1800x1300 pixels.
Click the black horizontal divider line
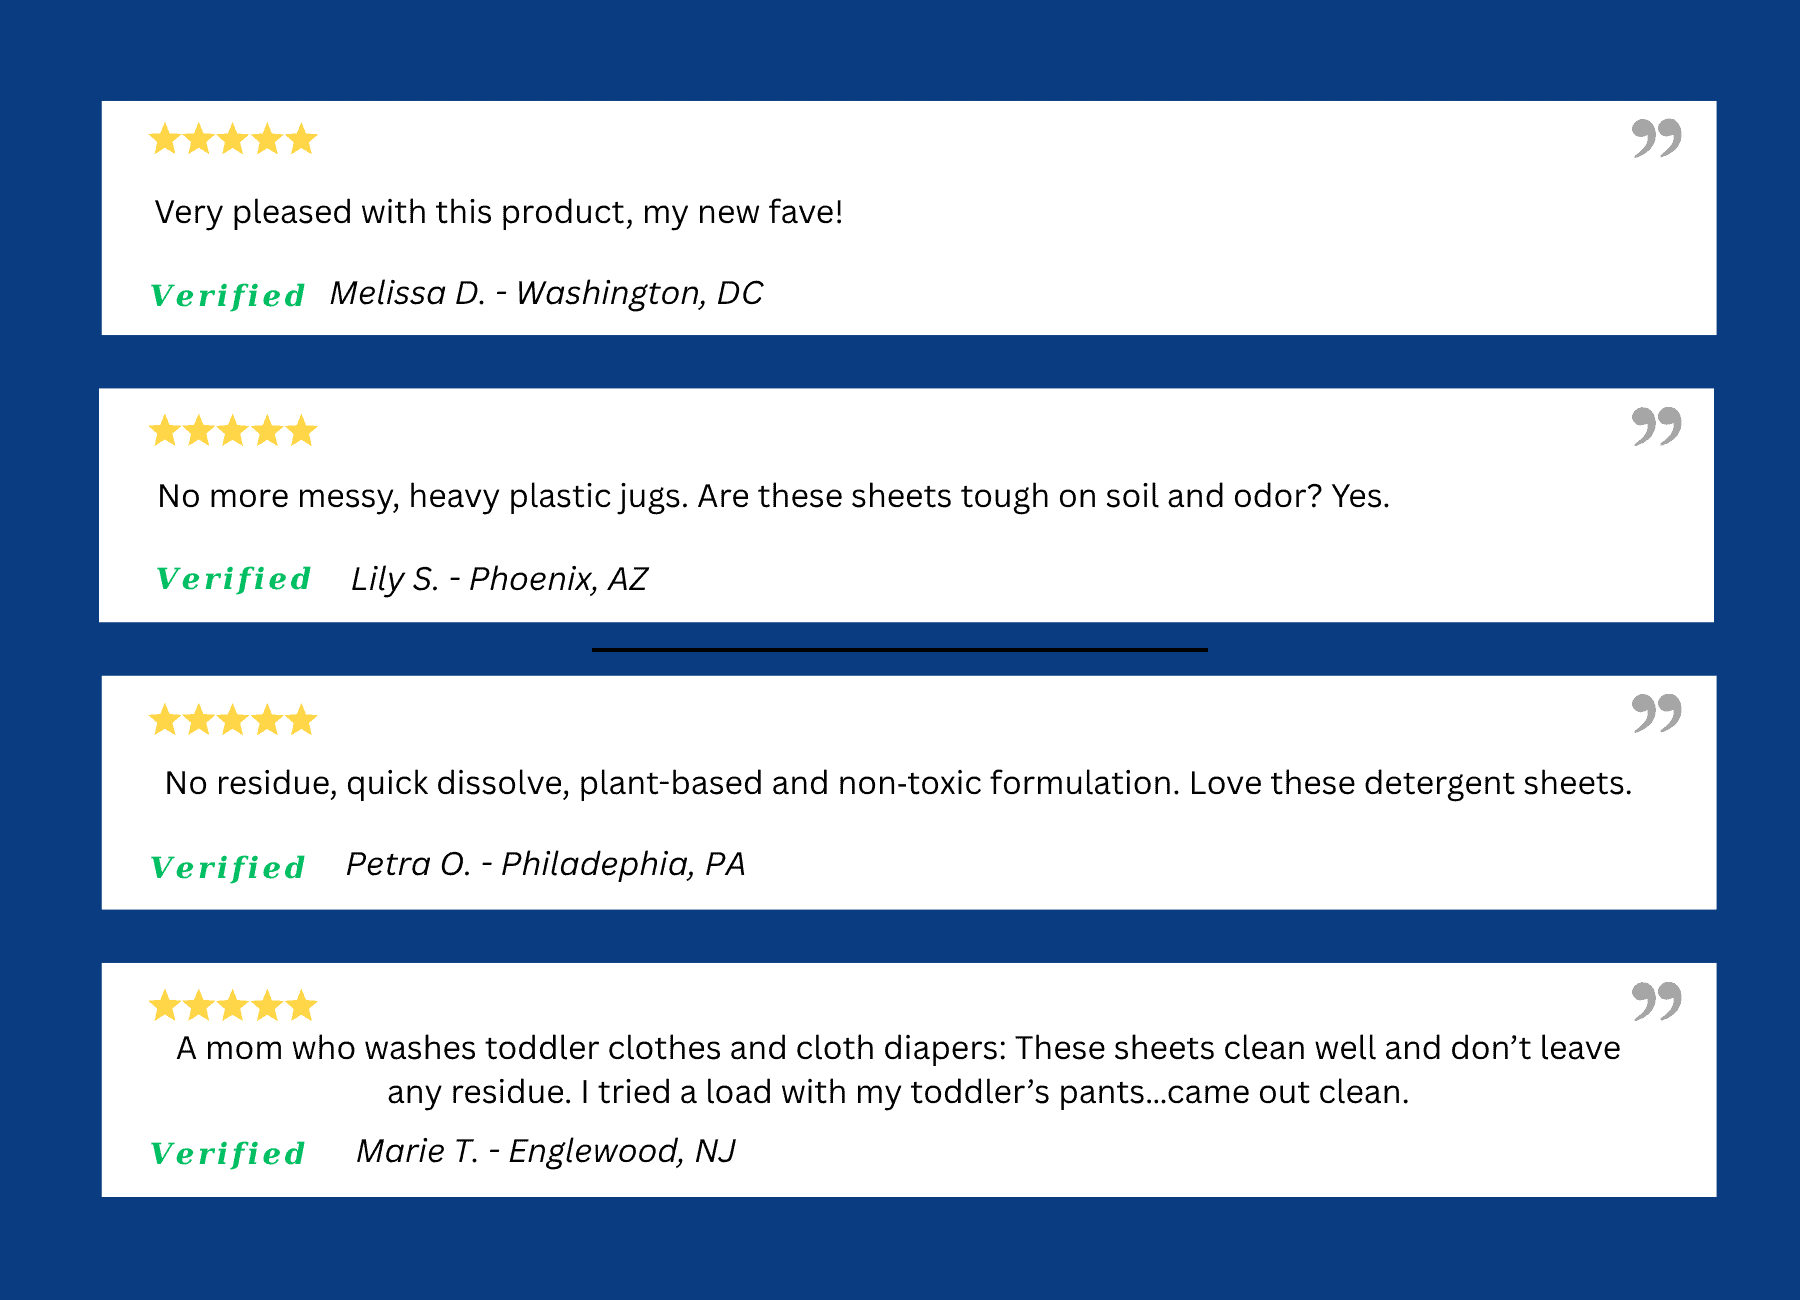tap(899, 650)
